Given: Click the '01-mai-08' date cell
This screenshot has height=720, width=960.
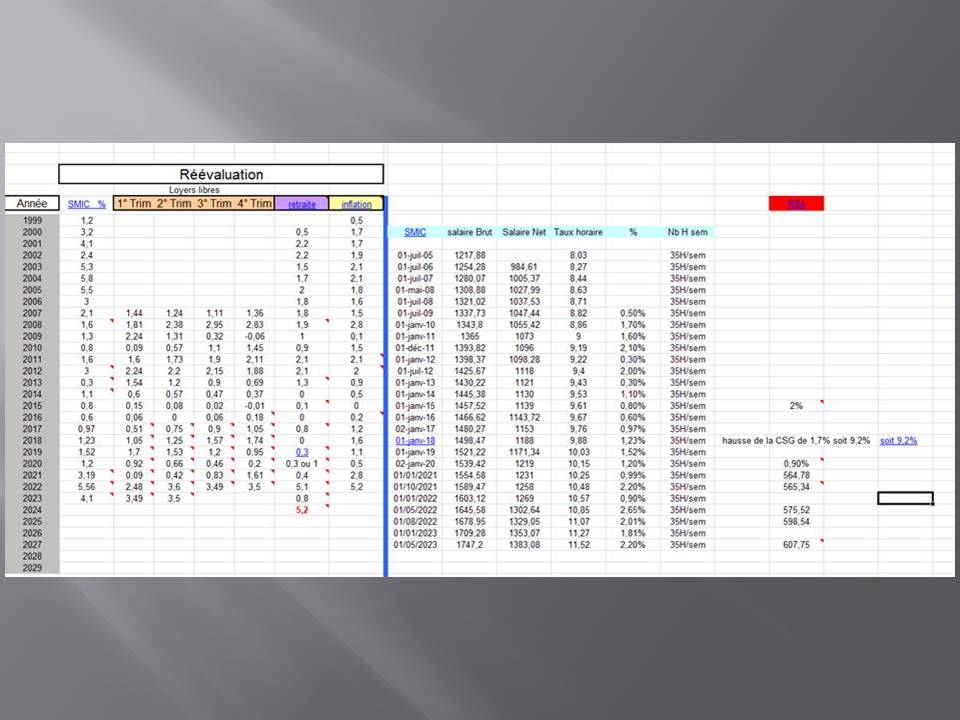Looking at the screenshot, I should pos(415,290).
